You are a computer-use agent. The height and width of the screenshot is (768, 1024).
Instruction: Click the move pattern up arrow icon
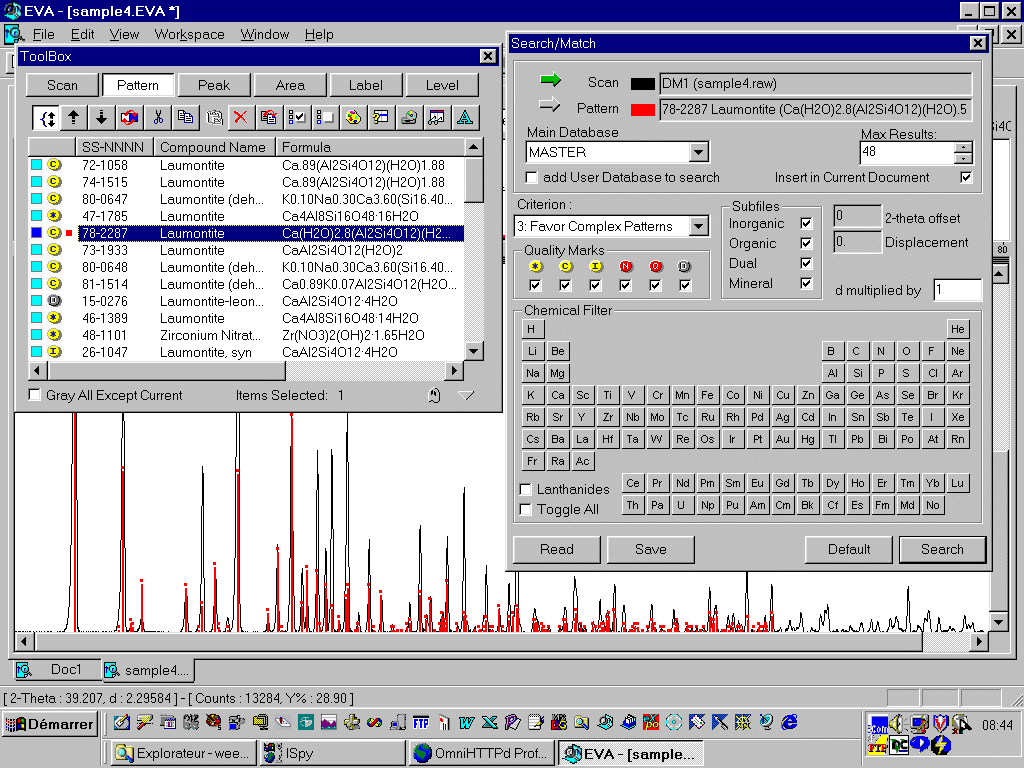74,118
